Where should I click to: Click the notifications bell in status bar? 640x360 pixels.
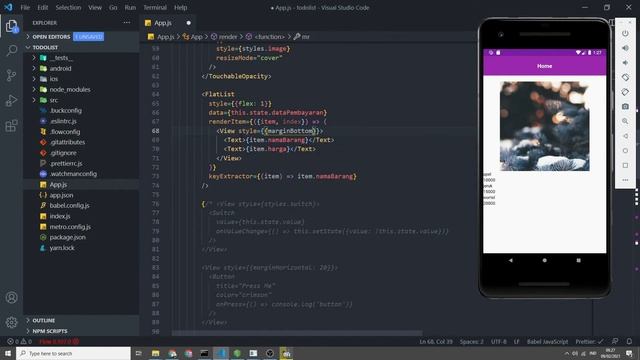[x=629, y=341]
